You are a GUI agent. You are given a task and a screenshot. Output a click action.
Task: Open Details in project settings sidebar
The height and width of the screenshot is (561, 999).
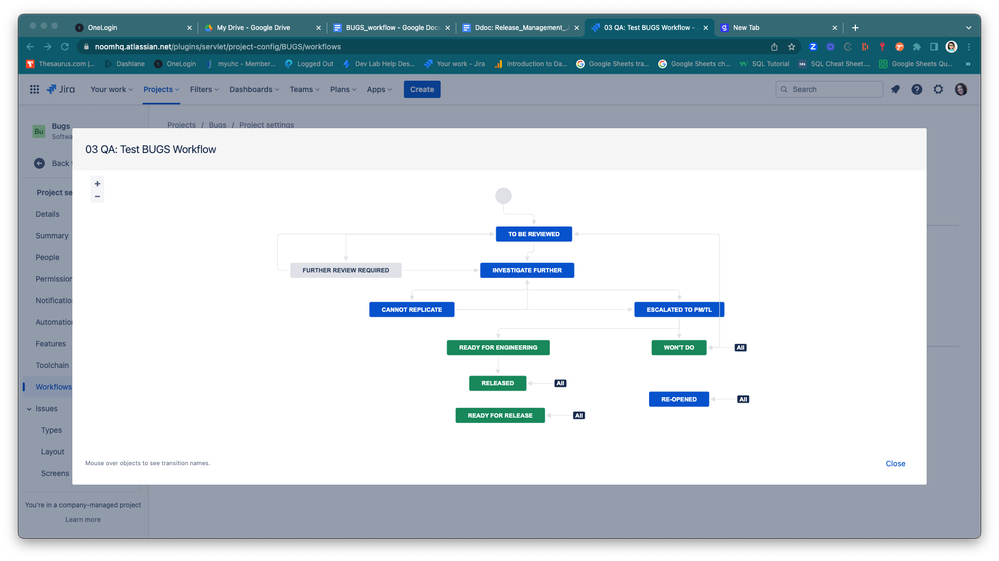click(47, 215)
